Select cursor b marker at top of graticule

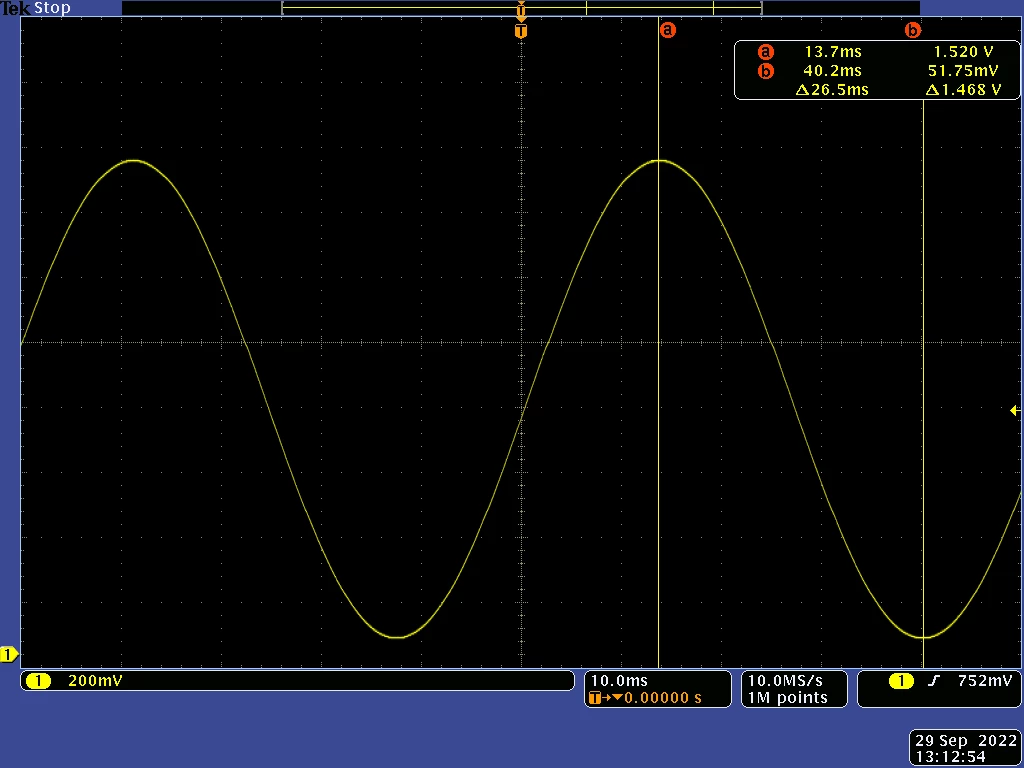[912, 29]
